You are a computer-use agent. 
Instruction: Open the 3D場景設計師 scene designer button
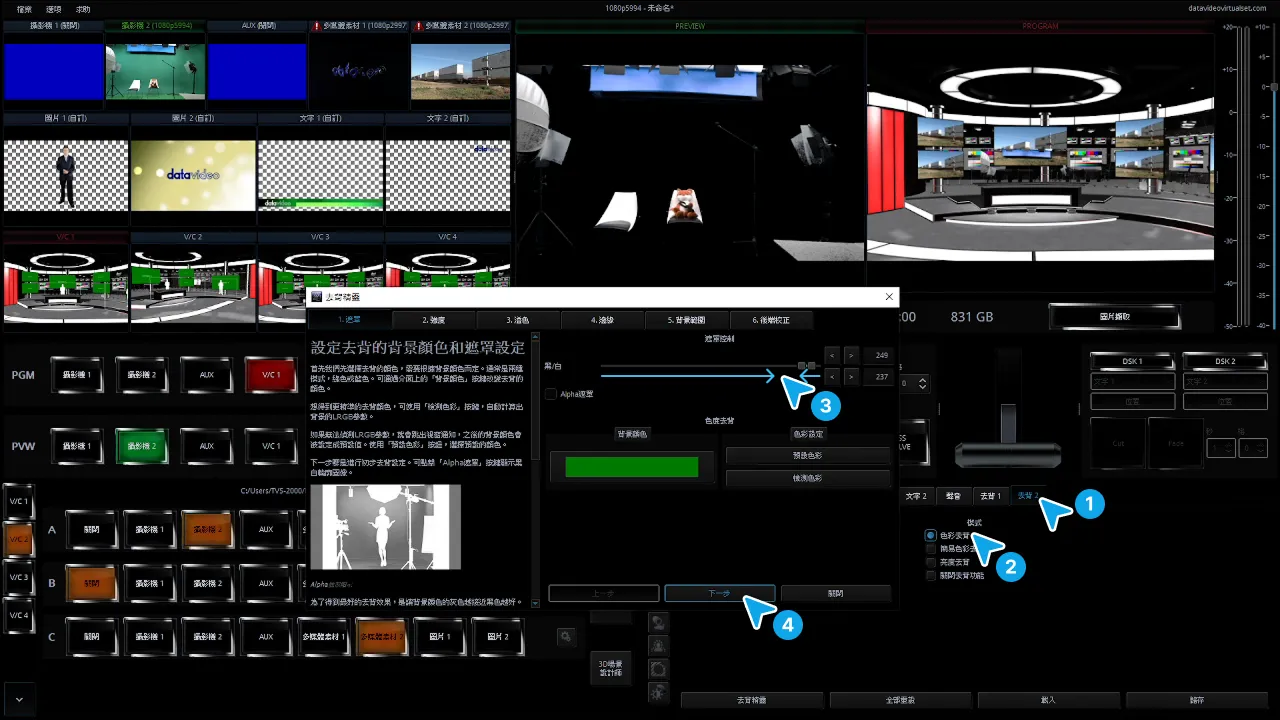[x=610, y=666]
